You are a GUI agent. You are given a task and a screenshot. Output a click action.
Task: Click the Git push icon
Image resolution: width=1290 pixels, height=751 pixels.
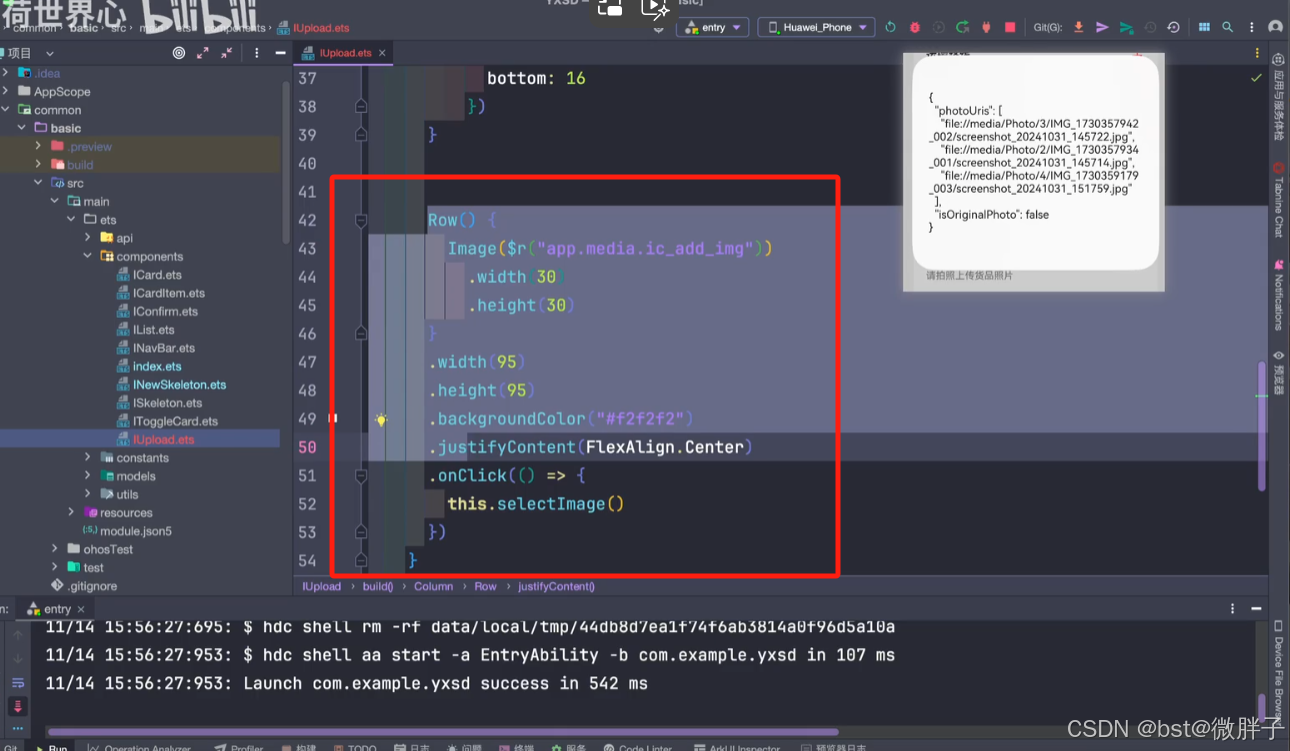[x=1126, y=27]
